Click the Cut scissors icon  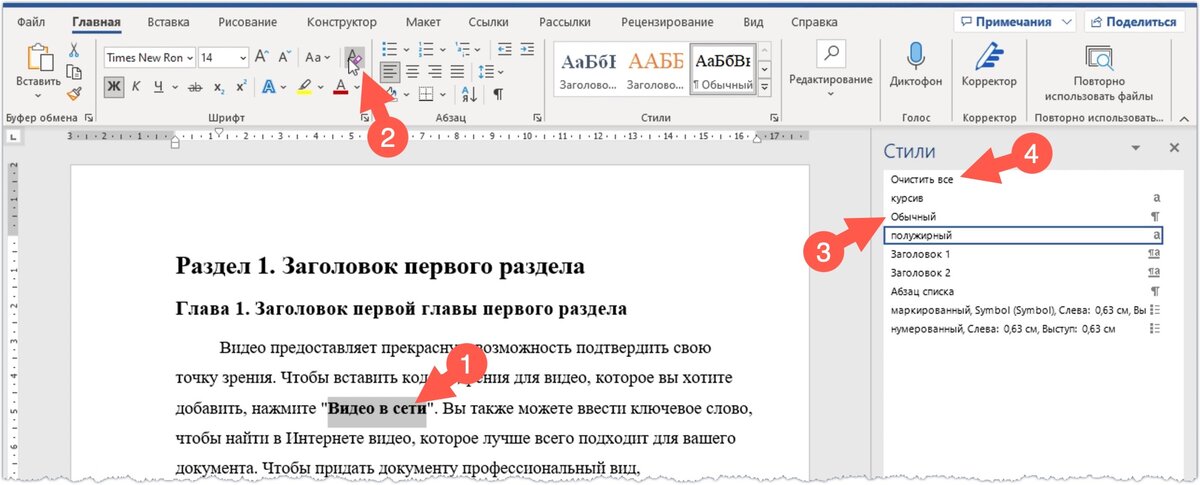74,50
